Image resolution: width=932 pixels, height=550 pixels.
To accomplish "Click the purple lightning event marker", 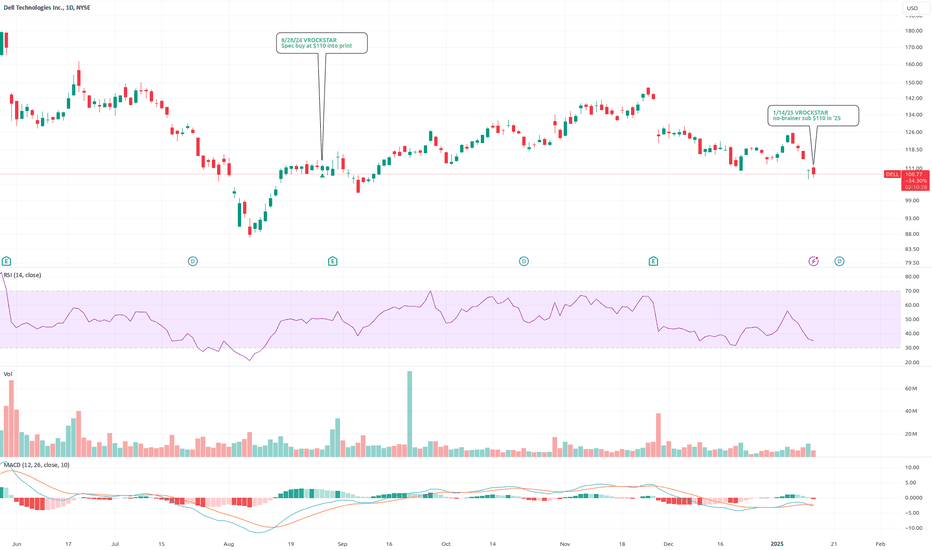I will point(814,261).
